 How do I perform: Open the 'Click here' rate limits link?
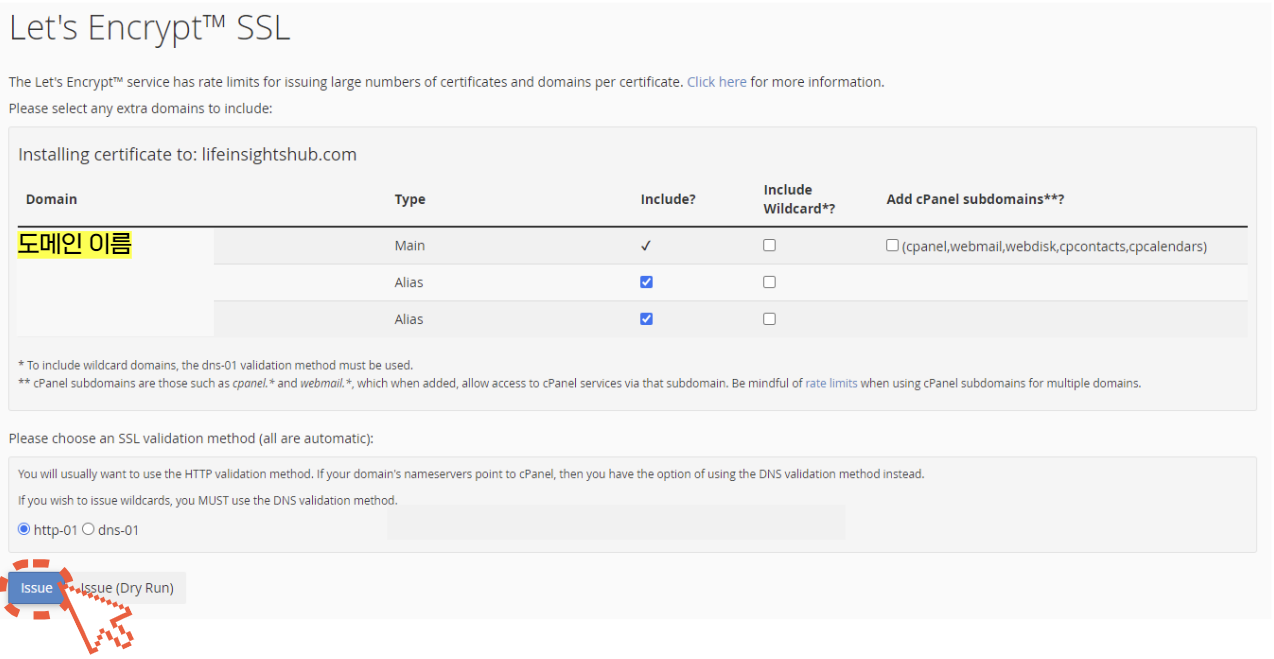(x=717, y=82)
